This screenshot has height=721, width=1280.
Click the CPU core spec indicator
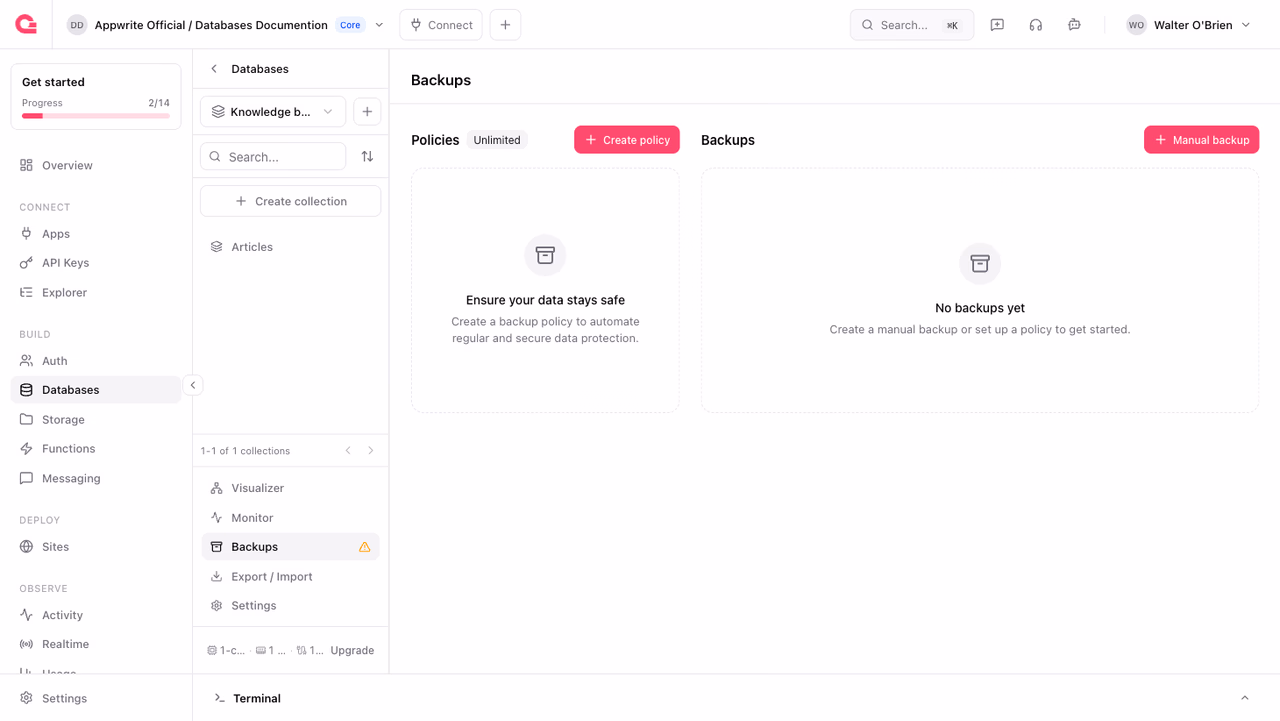point(226,650)
